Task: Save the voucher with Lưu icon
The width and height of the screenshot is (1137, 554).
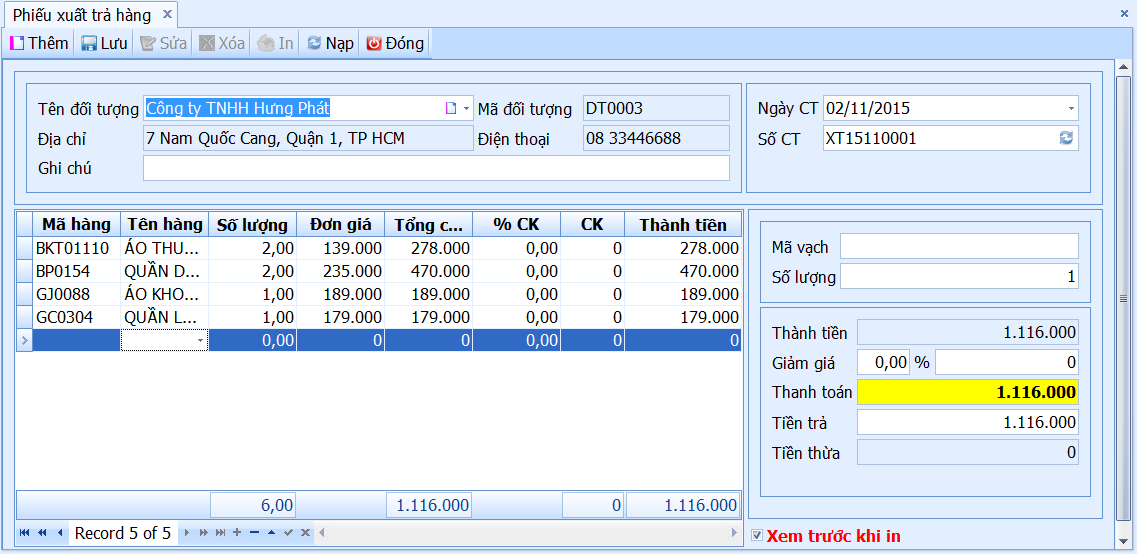Action: 89,44
